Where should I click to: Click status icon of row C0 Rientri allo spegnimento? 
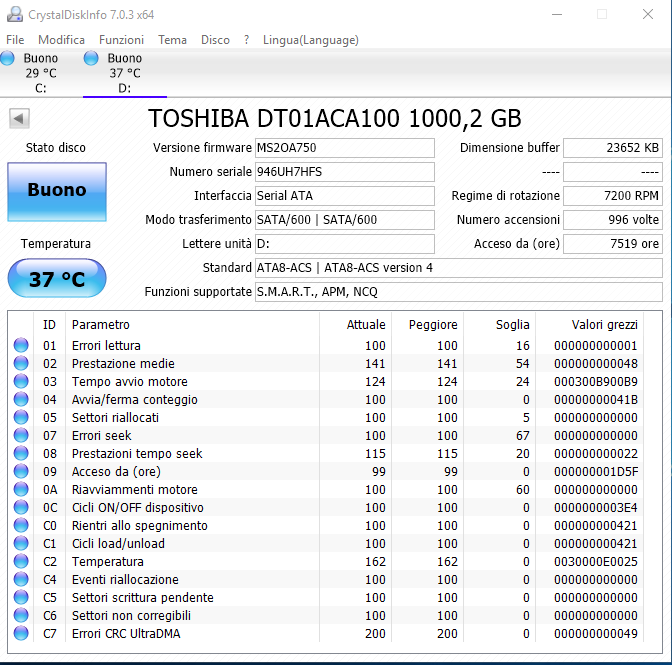[21, 525]
